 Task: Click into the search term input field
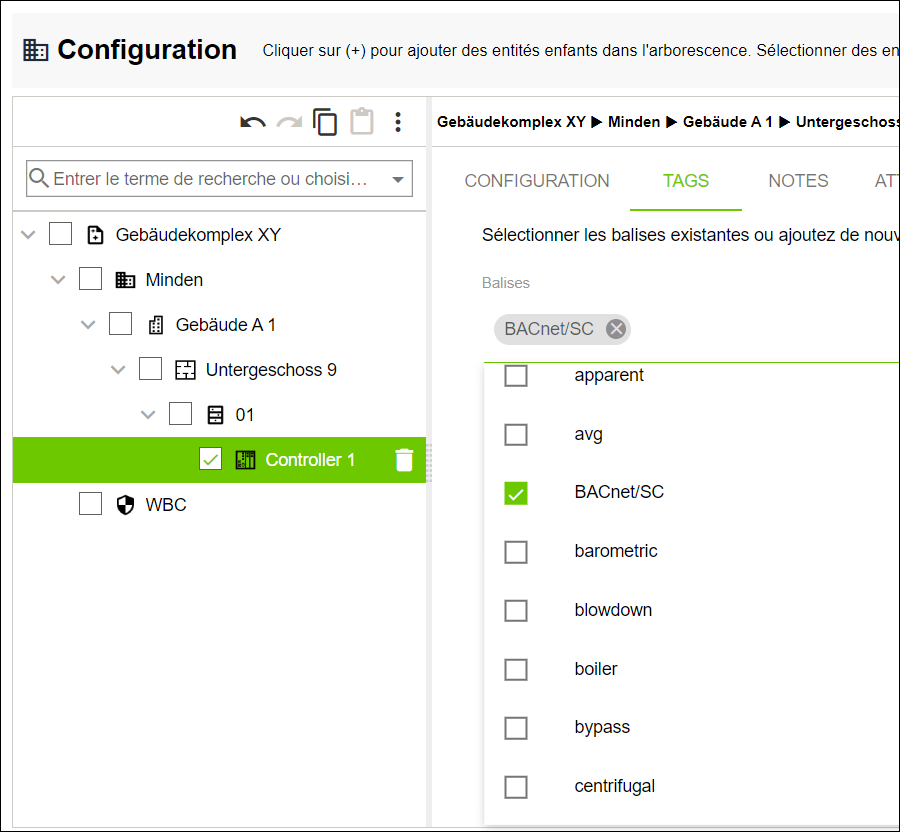tap(210, 179)
